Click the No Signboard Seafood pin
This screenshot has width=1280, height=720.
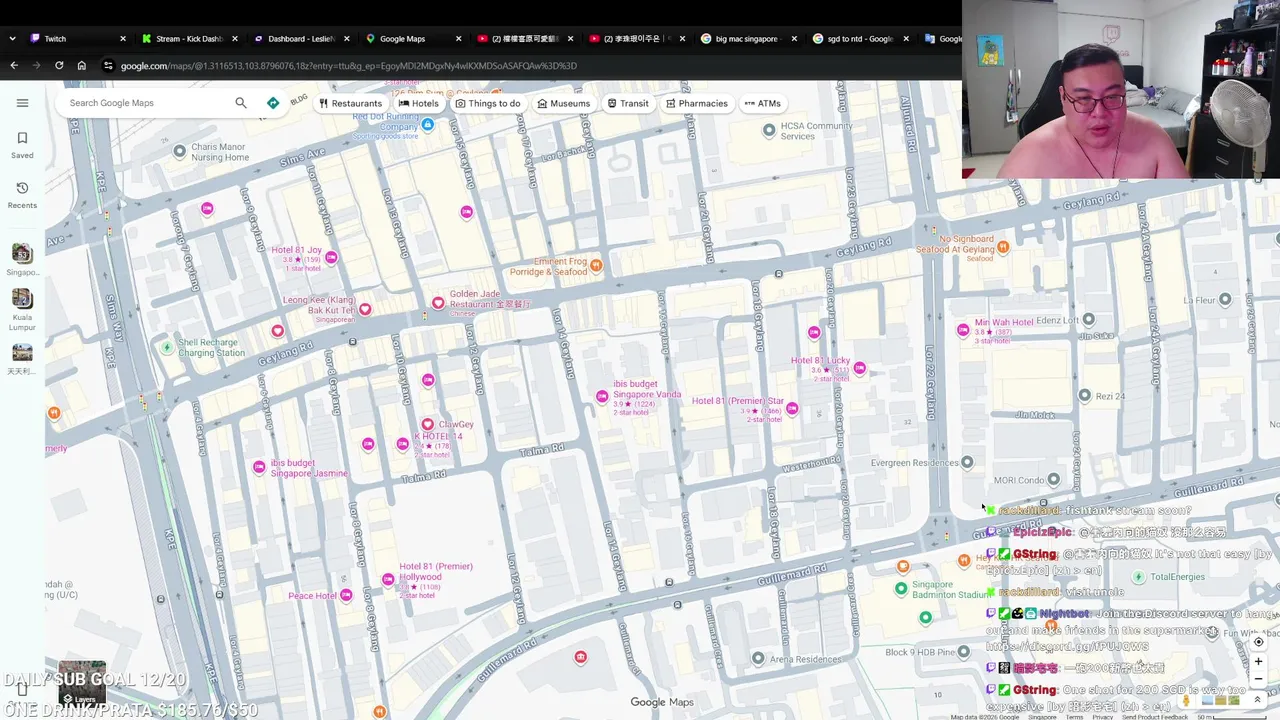coord(1003,246)
